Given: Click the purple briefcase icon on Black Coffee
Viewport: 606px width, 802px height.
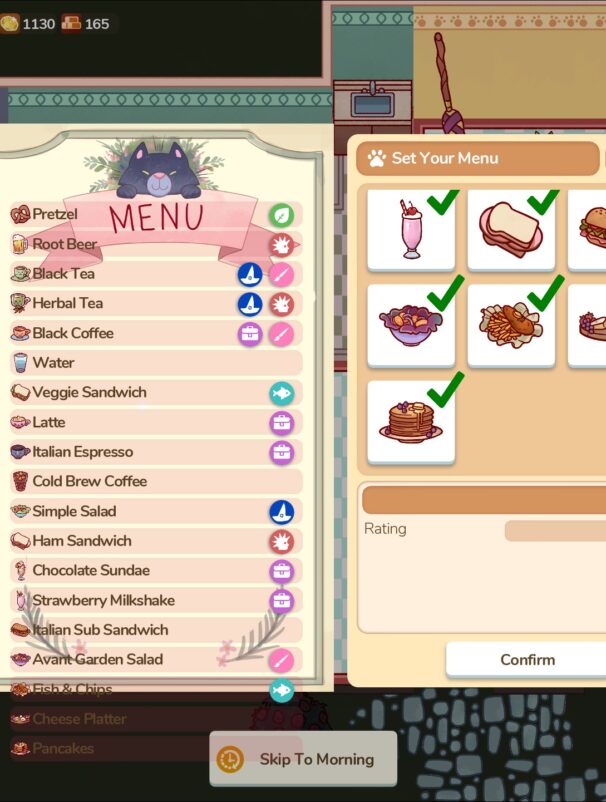Looking at the screenshot, I should click(x=250, y=334).
